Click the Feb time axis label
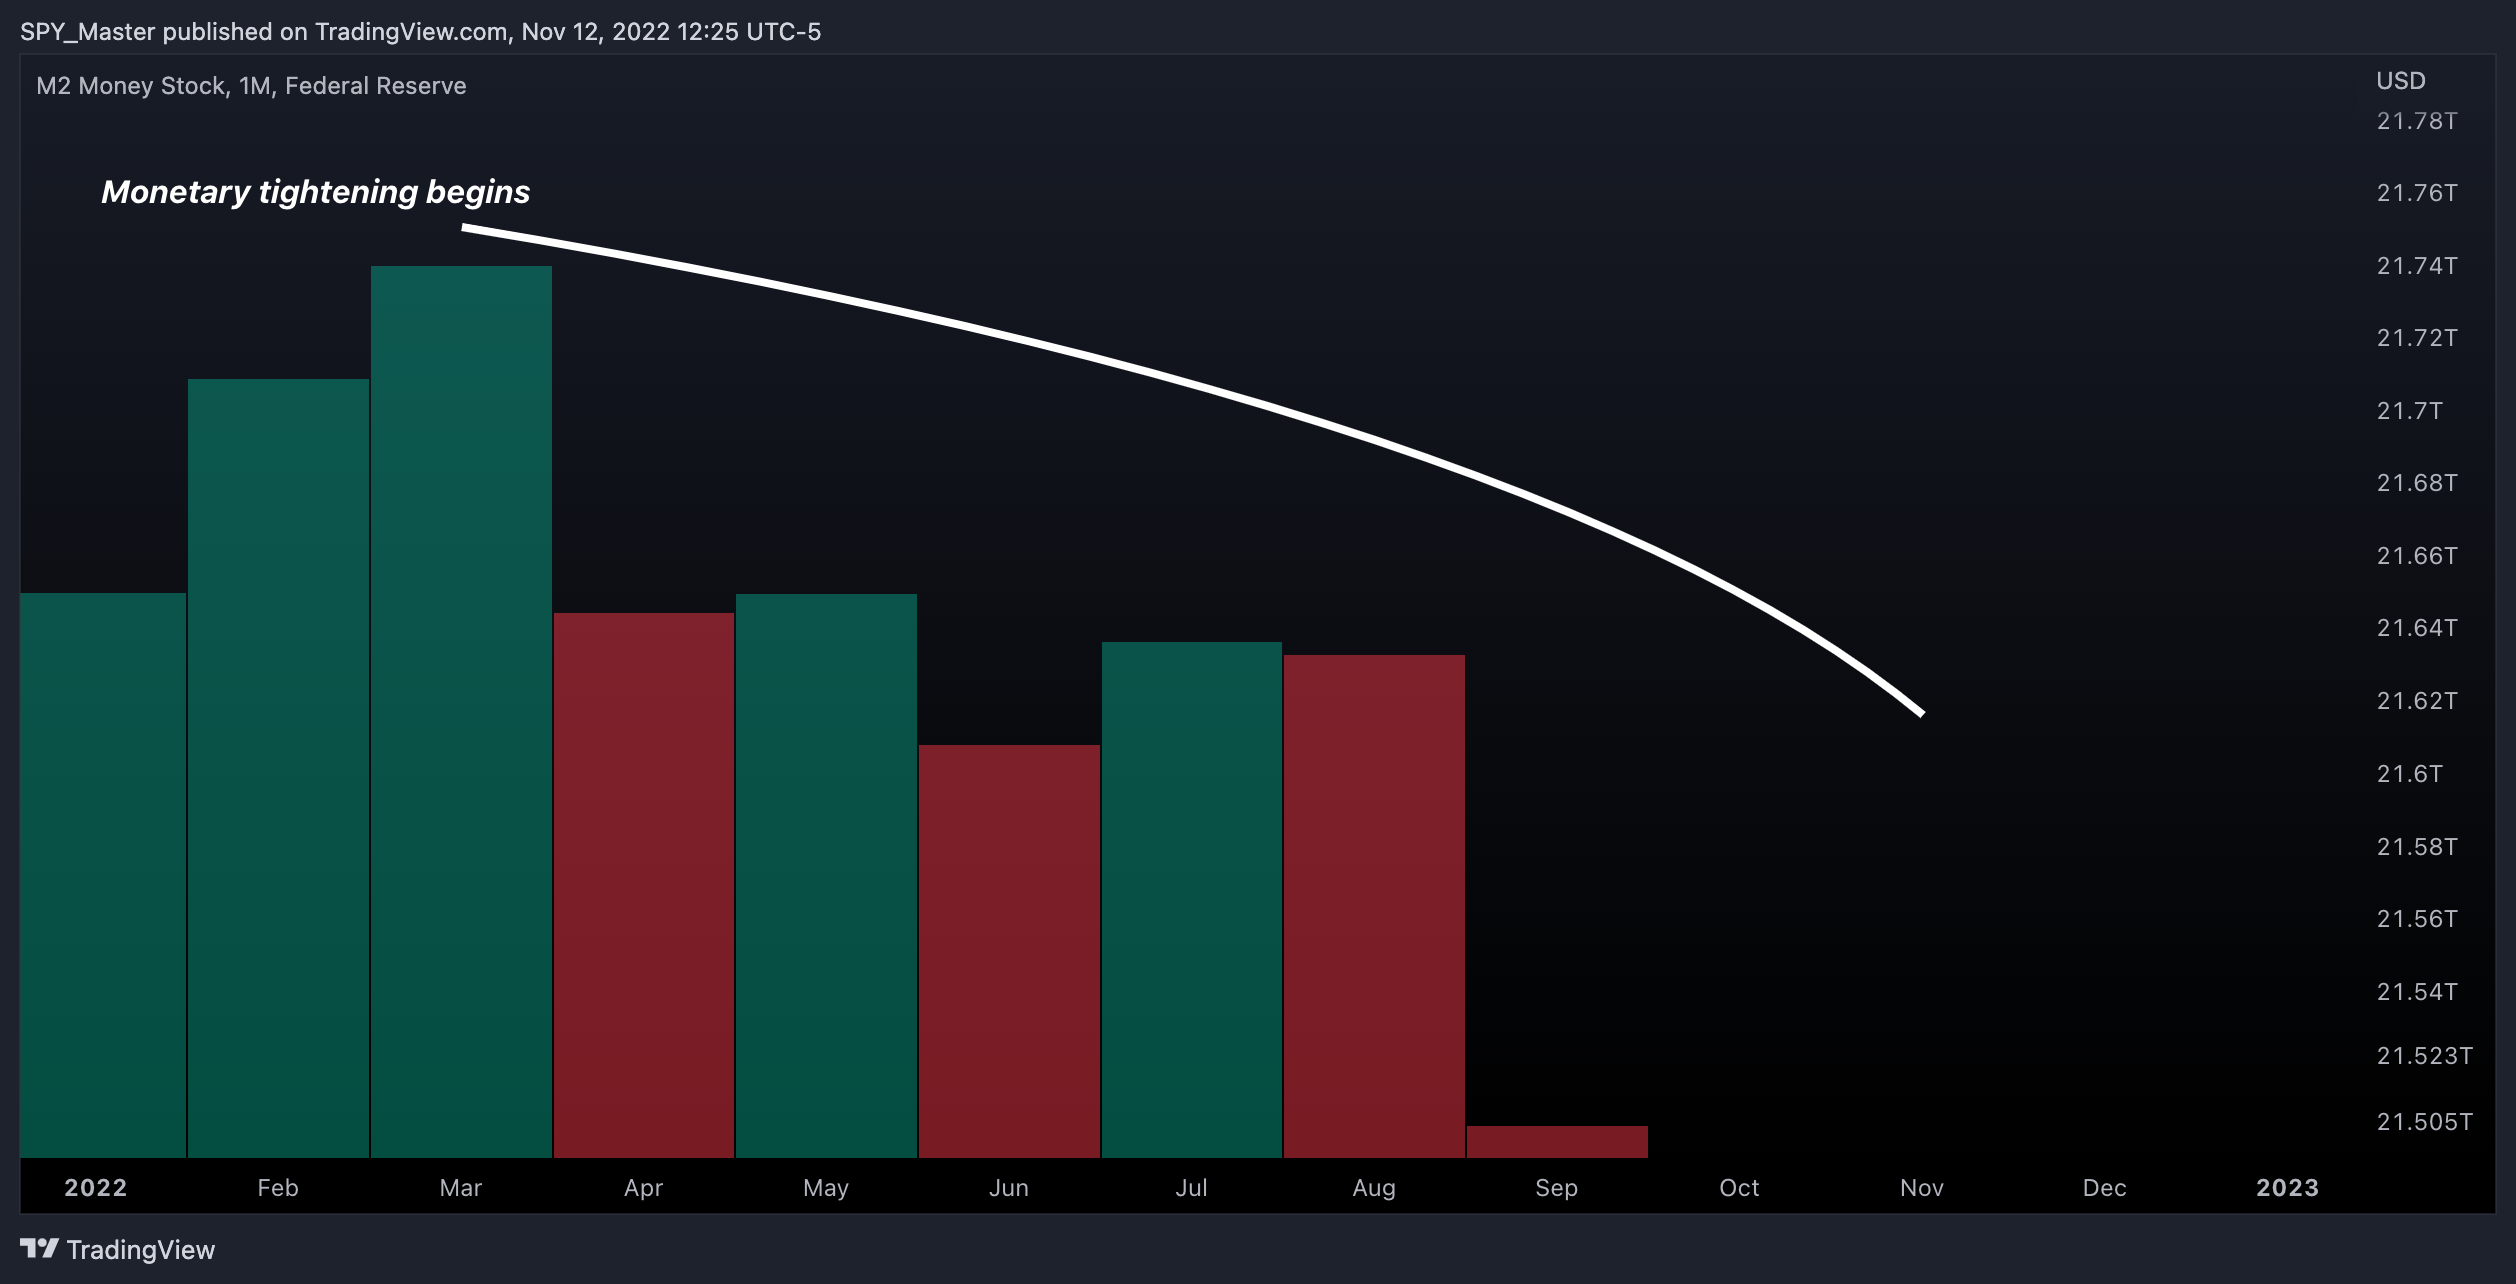This screenshot has width=2516, height=1284. point(278,1188)
